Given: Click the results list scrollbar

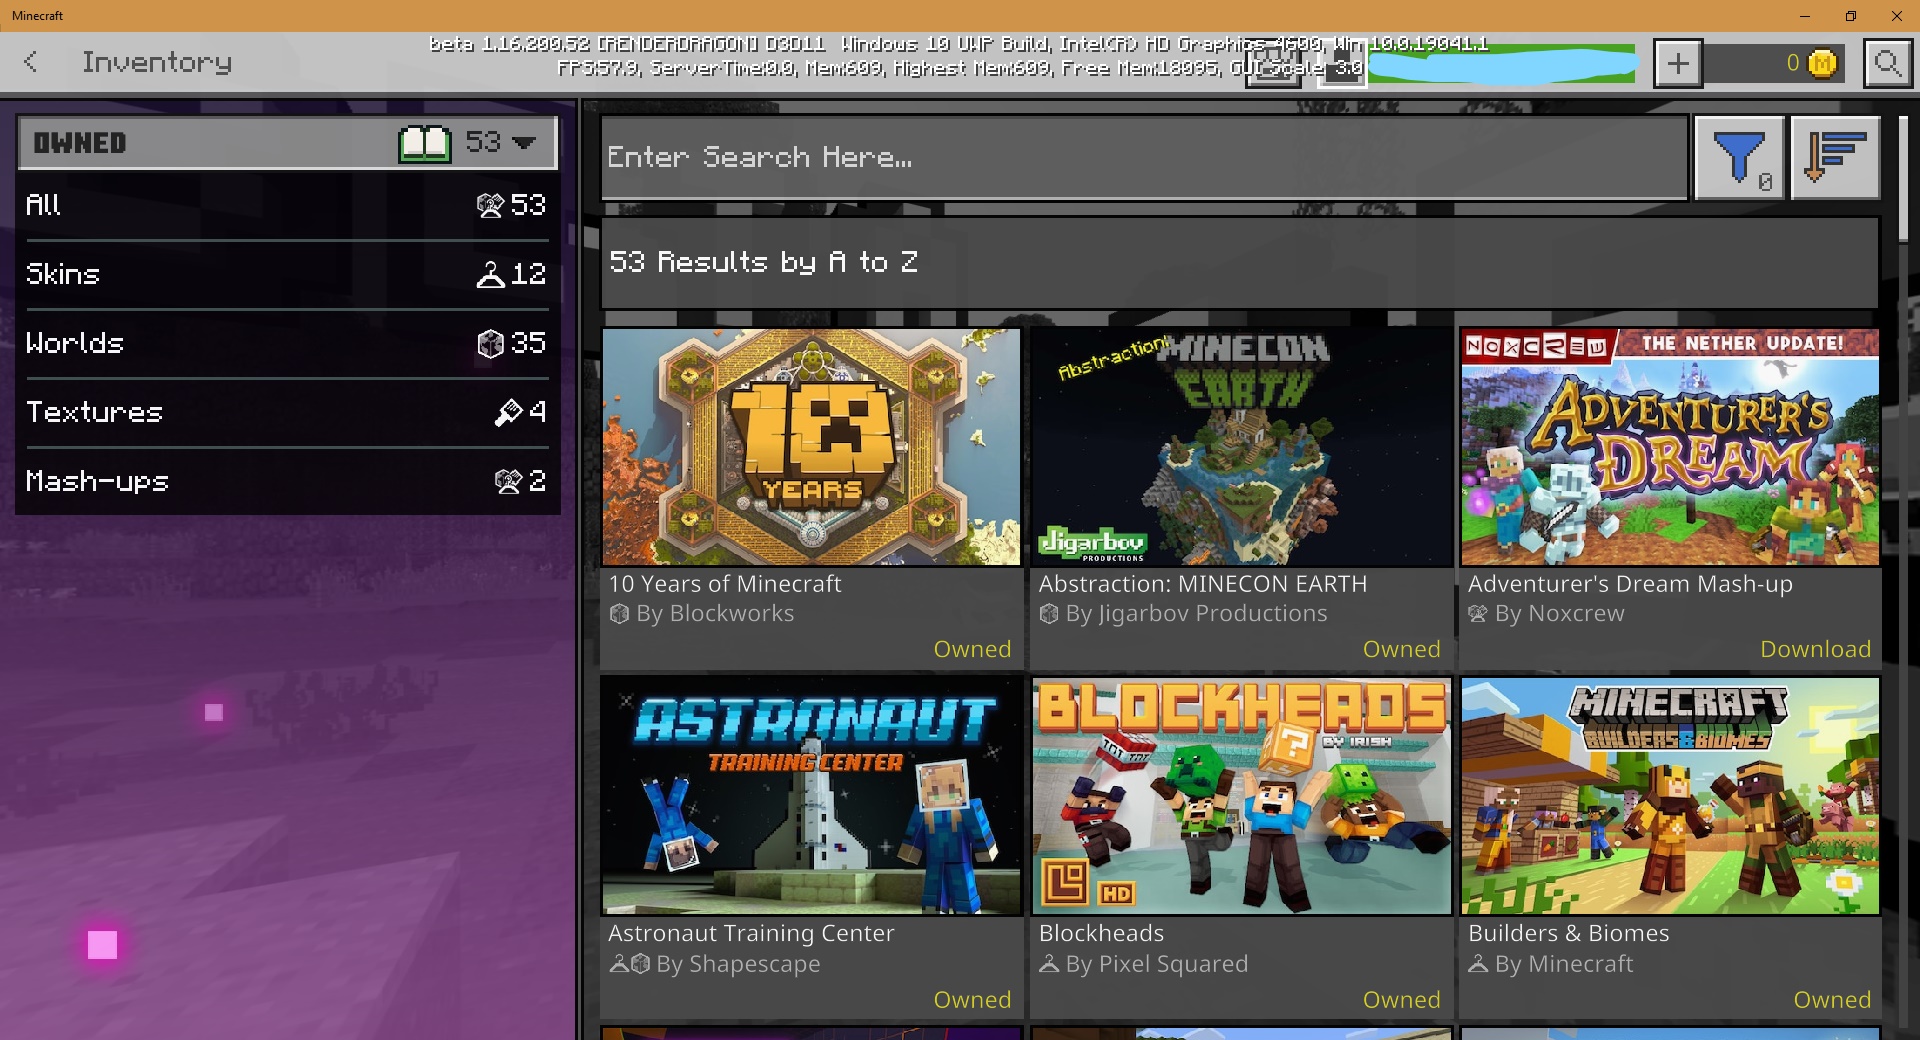Looking at the screenshot, I should click(1903, 180).
